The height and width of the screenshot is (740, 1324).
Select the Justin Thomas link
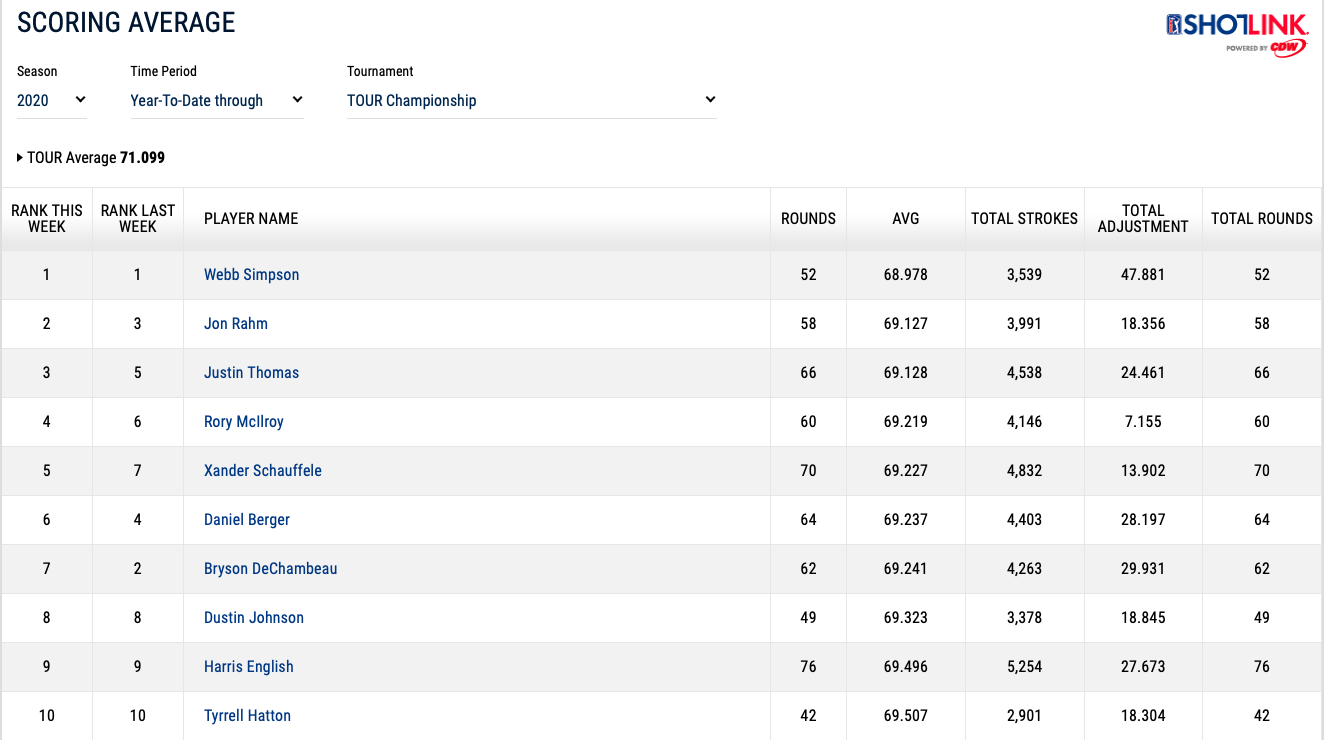251,373
